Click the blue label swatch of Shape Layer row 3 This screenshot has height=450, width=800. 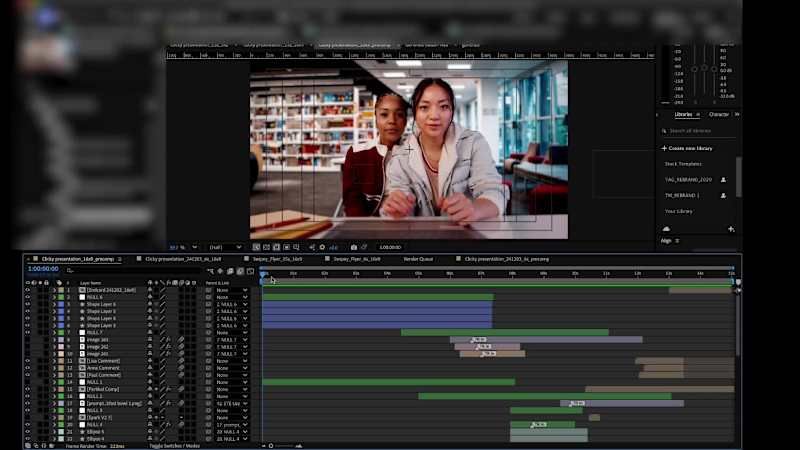[61, 304]
